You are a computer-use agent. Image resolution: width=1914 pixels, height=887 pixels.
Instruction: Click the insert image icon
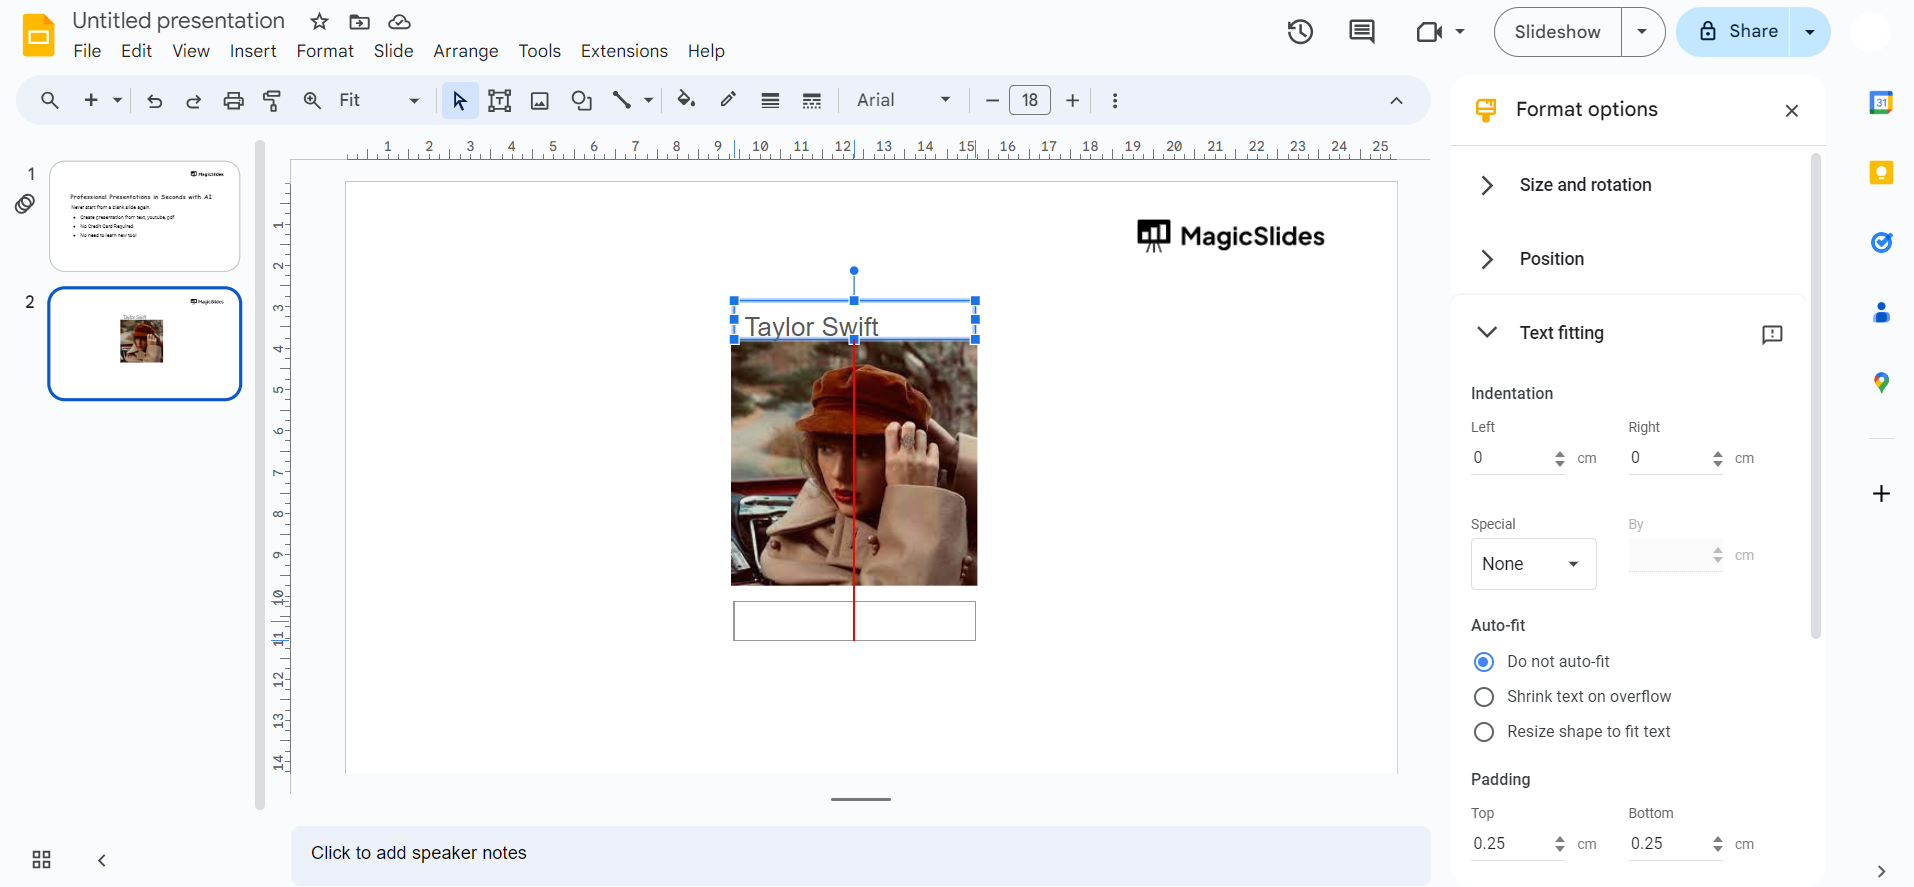pyautogui.click(x=540, y=101)
